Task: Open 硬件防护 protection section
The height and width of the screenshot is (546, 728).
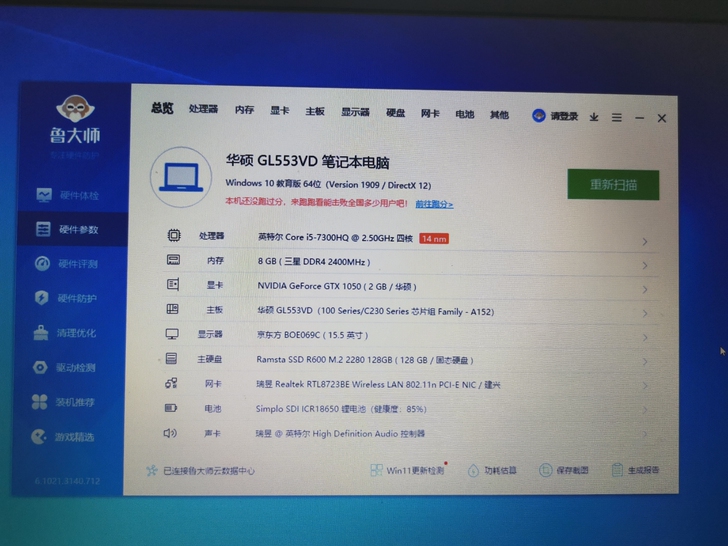Action: pos(65,298)
